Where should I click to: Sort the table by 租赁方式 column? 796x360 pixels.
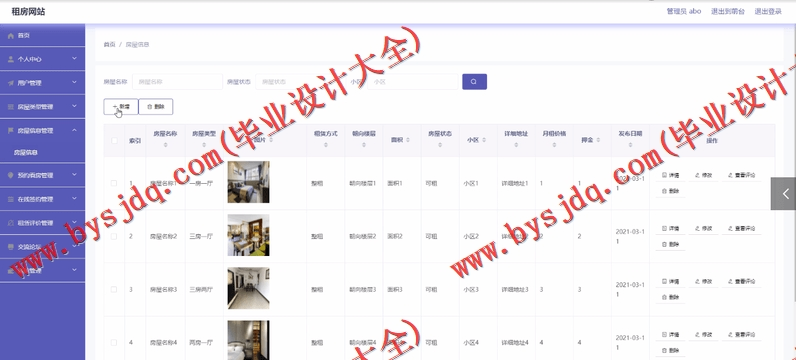(x=325, y=145)
